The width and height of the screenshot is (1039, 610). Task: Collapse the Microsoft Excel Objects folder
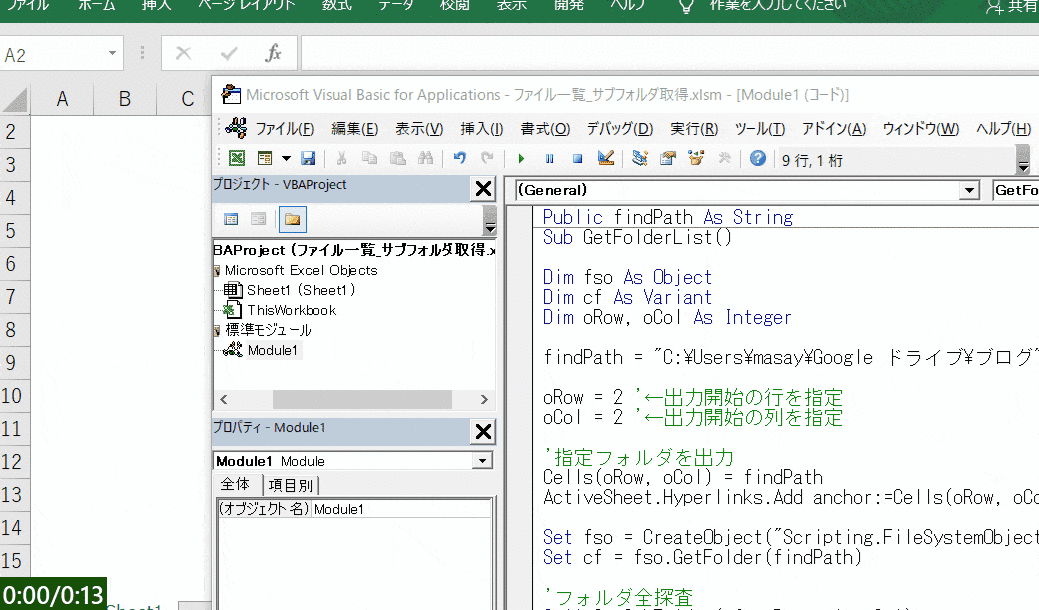click(x=217, y=270)
